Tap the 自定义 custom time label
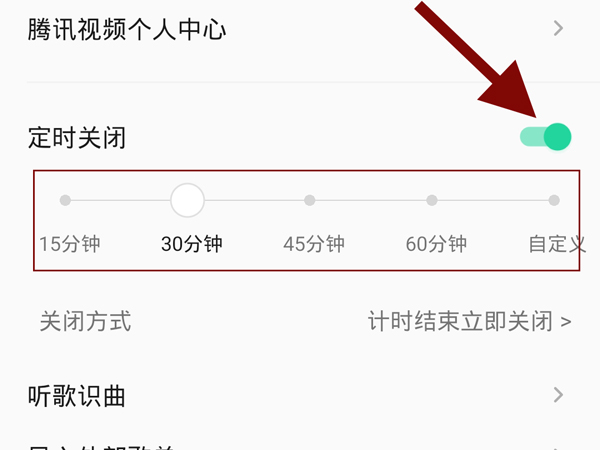 pos(557,244)
